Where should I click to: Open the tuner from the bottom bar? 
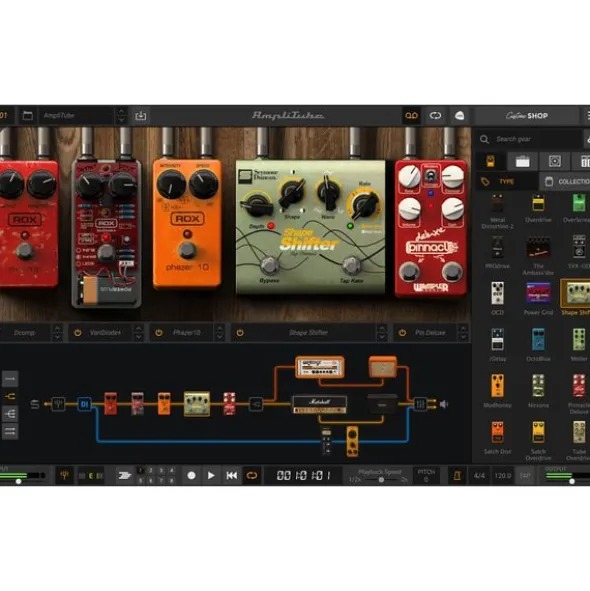click(x=64, y=475)
